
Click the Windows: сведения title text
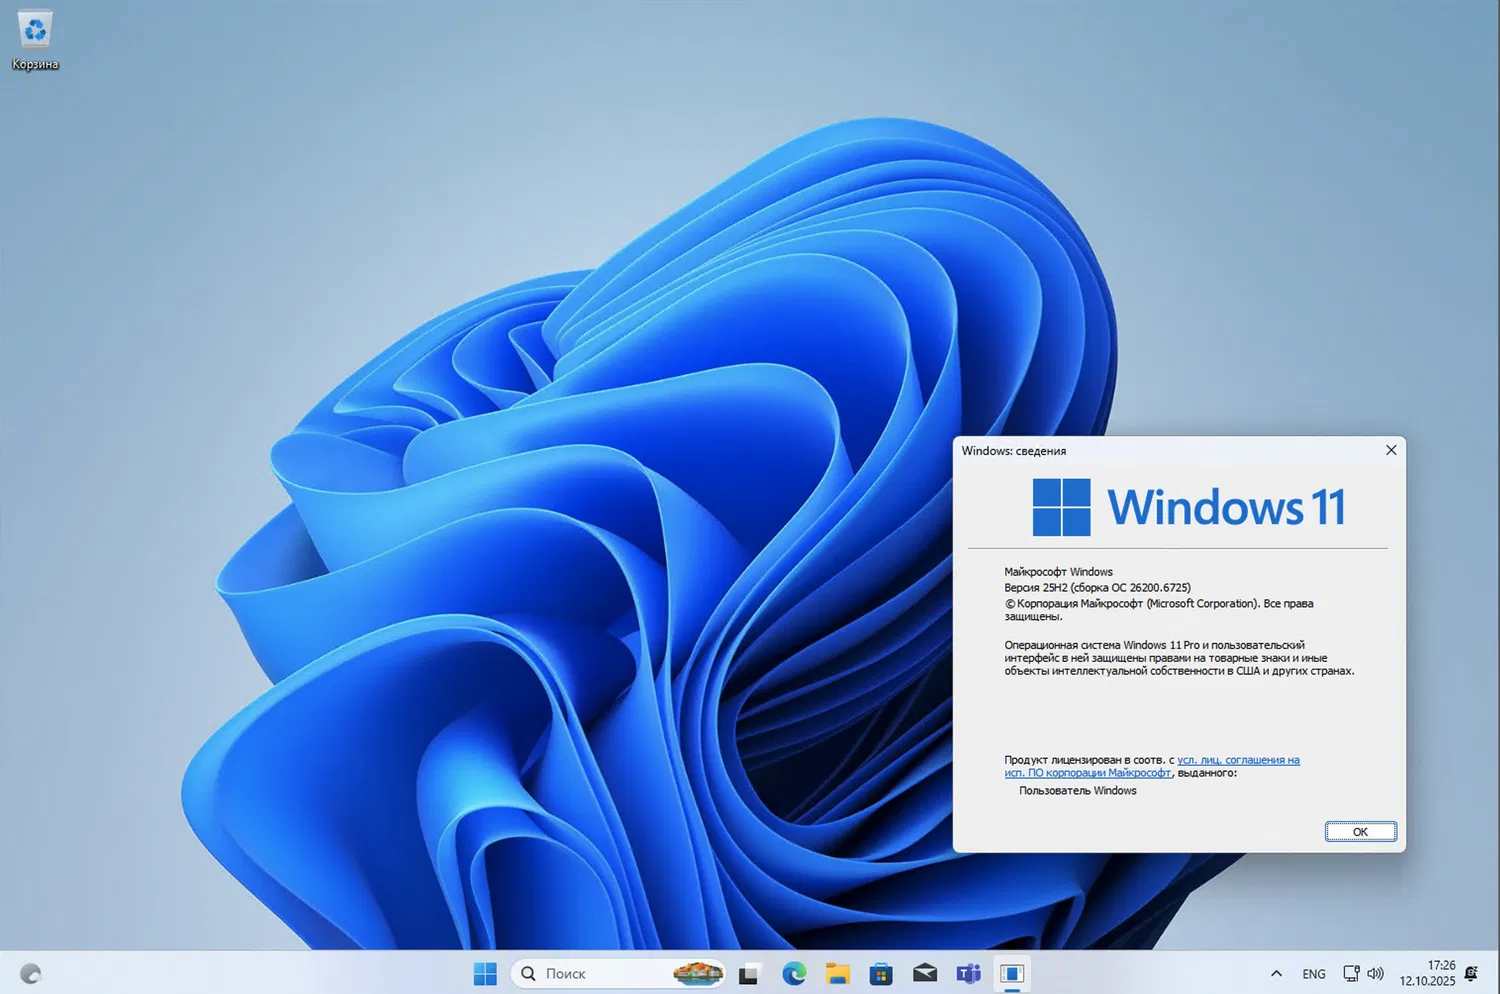click(x=1014, y=451)
